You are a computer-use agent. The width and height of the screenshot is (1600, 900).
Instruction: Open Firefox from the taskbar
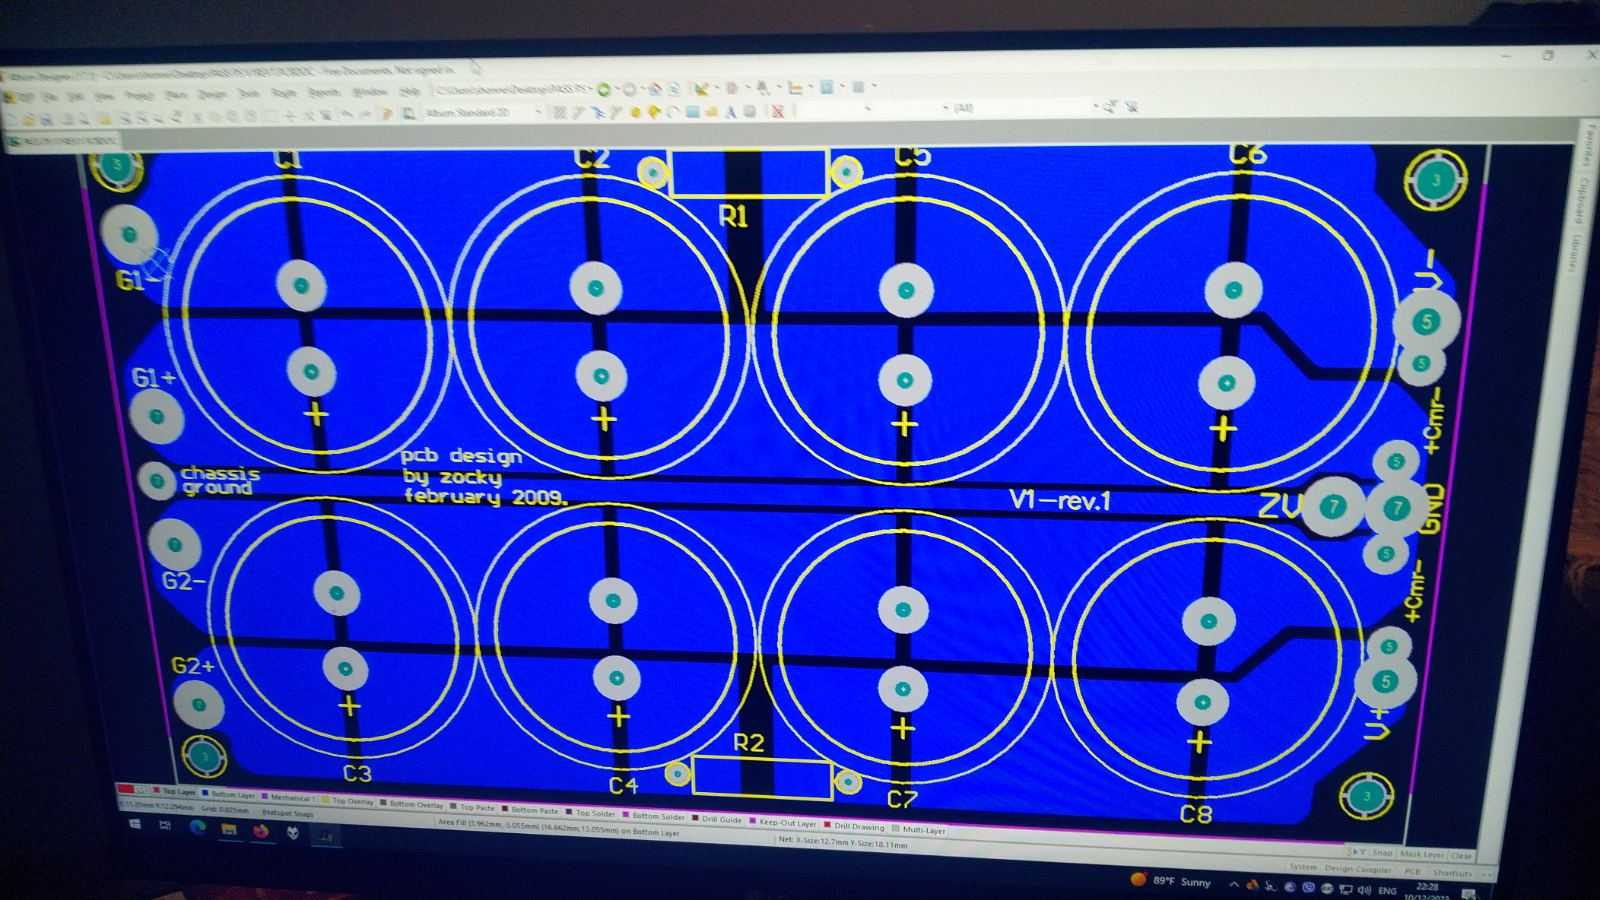click(261, 831)
